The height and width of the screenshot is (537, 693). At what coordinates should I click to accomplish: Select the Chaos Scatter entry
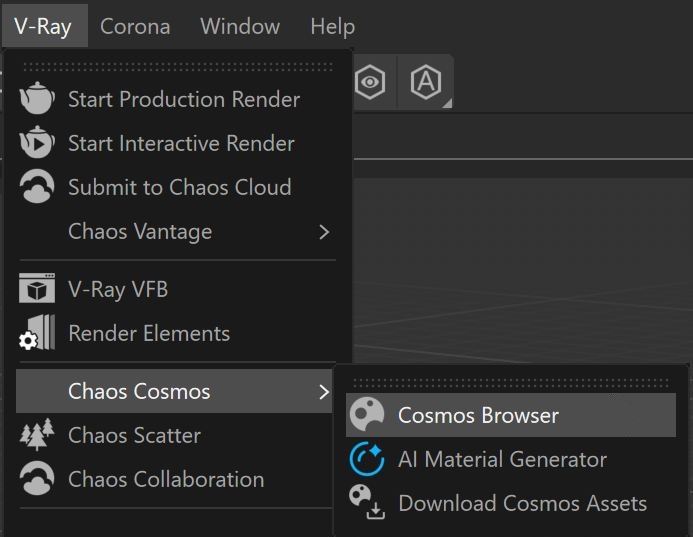click(175, 435)
